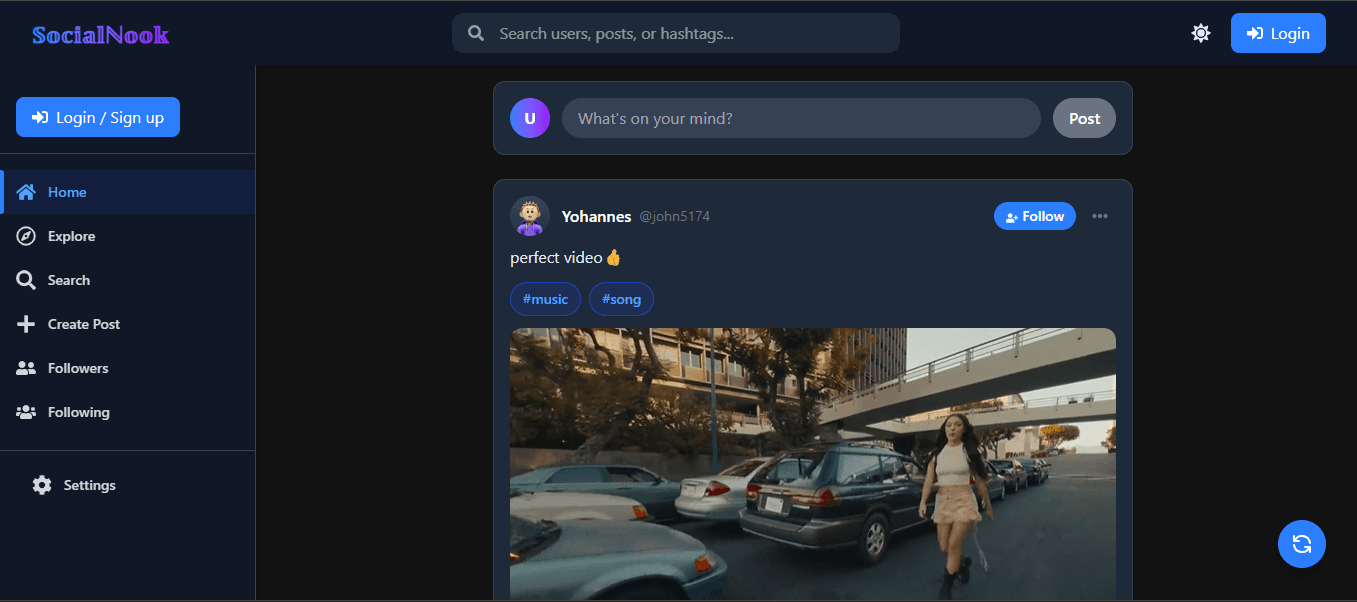Click the Following group icon
This screenshot has height=602, width=1357.
(x=26, y=412)
